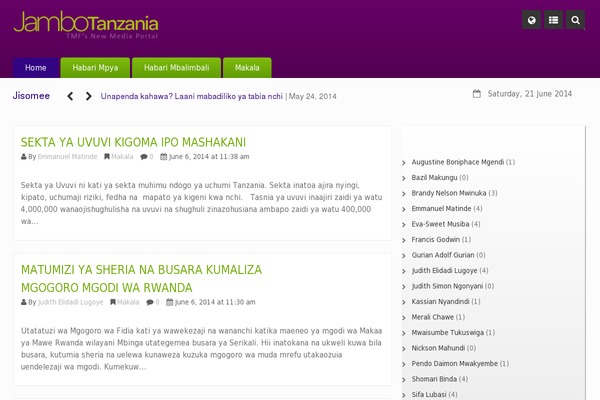Select Pendo Daimon Mwakyembe in the author list
The height and width of the screenshot is (400, 600).
[x=455, y=364]
